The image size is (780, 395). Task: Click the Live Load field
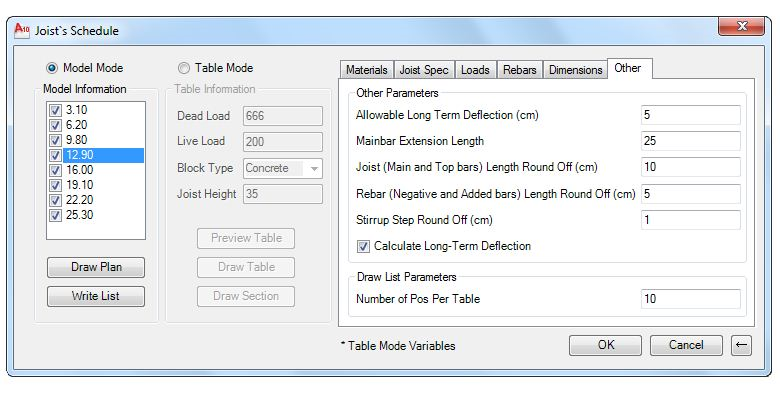[283, 142]
